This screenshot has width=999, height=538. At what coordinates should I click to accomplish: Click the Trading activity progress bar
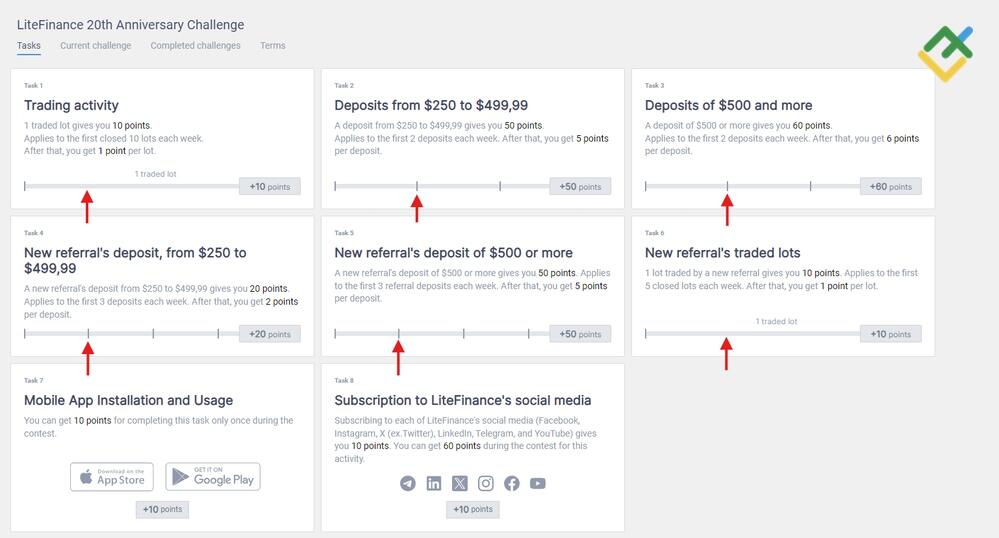pos(132,186)
